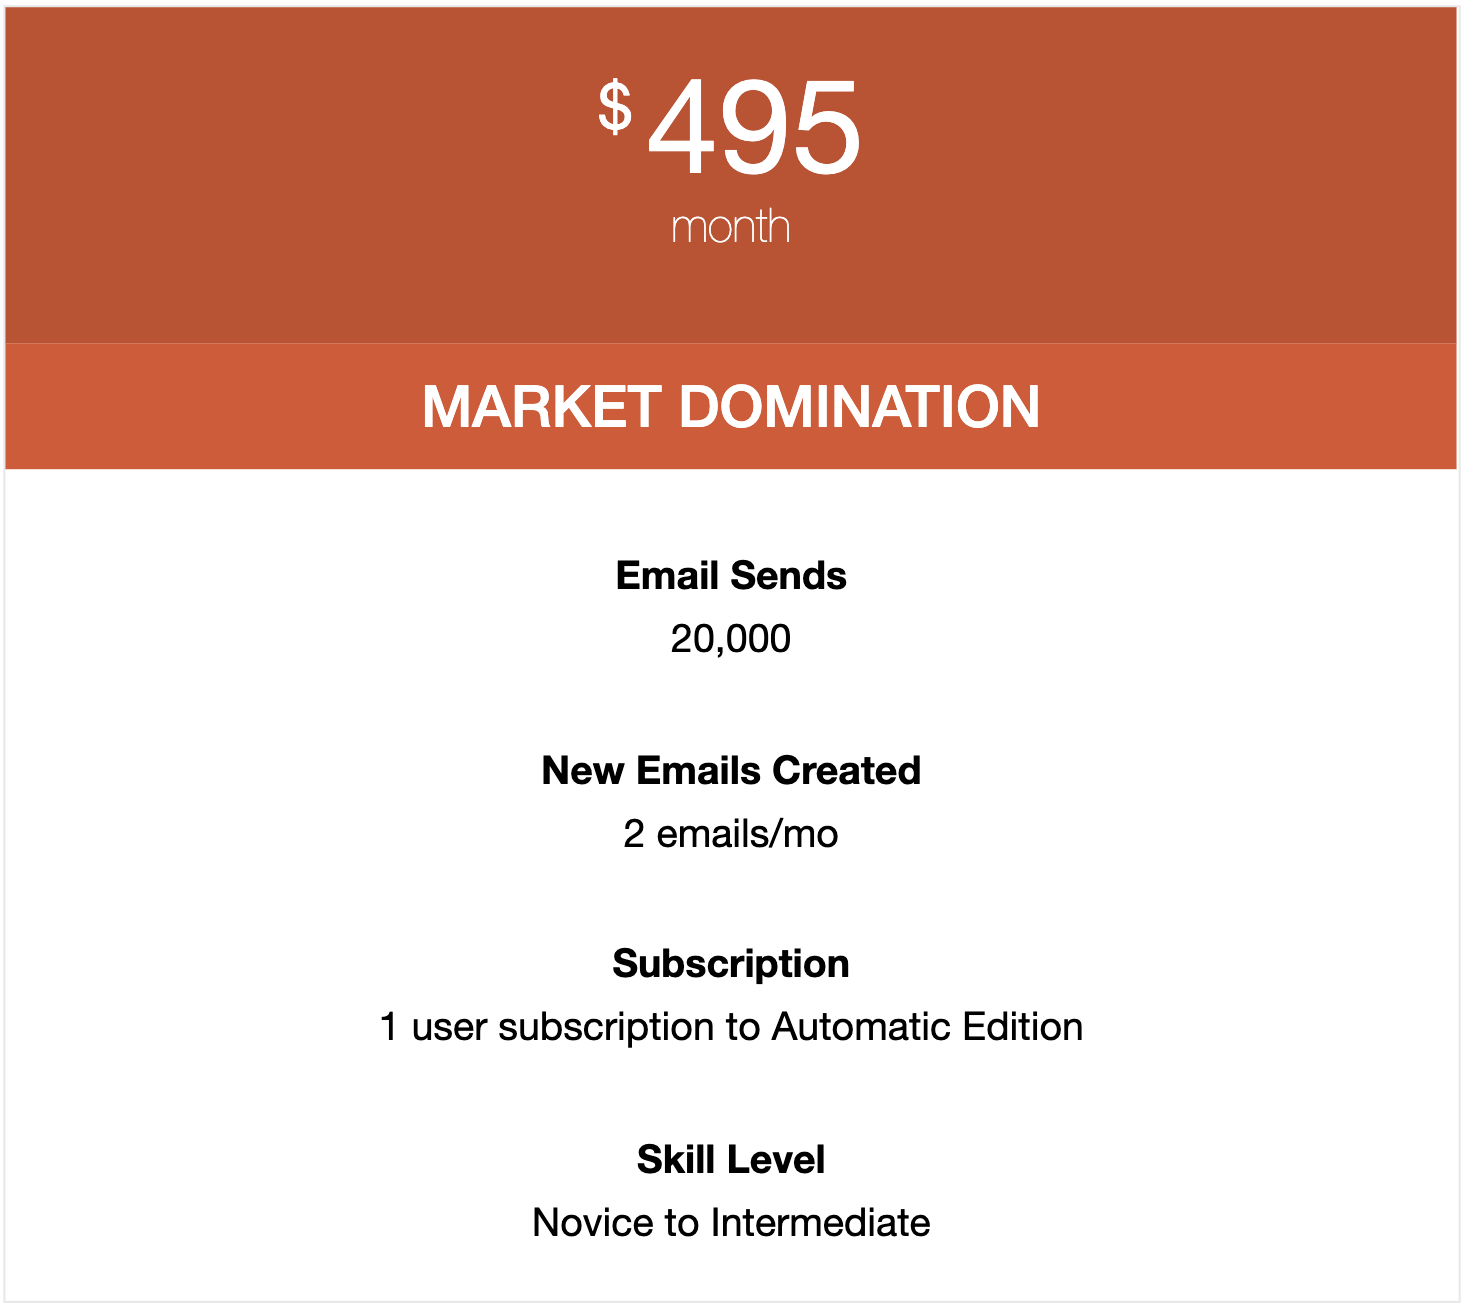Click the Automatic Edition subscription text
The image size is (1466, 1308).
pos(927,1026)
